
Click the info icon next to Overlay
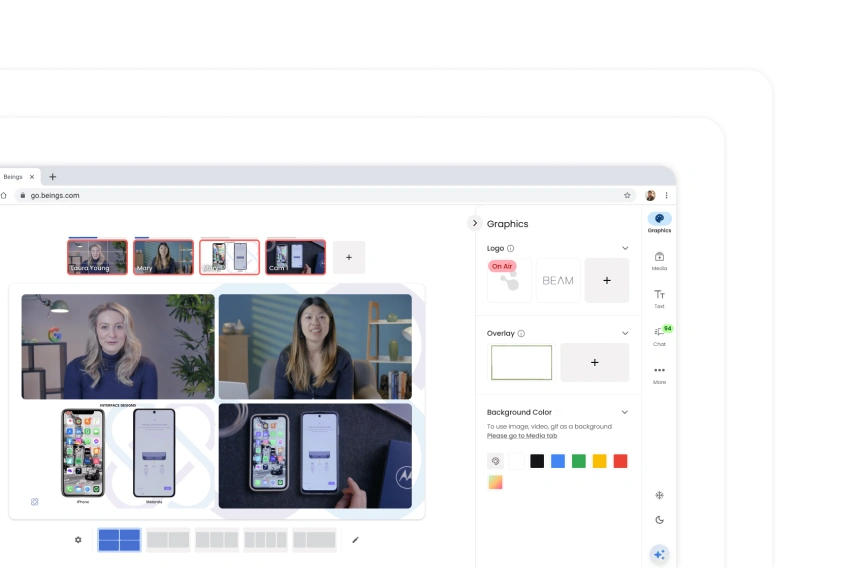[x=521, y=333]
